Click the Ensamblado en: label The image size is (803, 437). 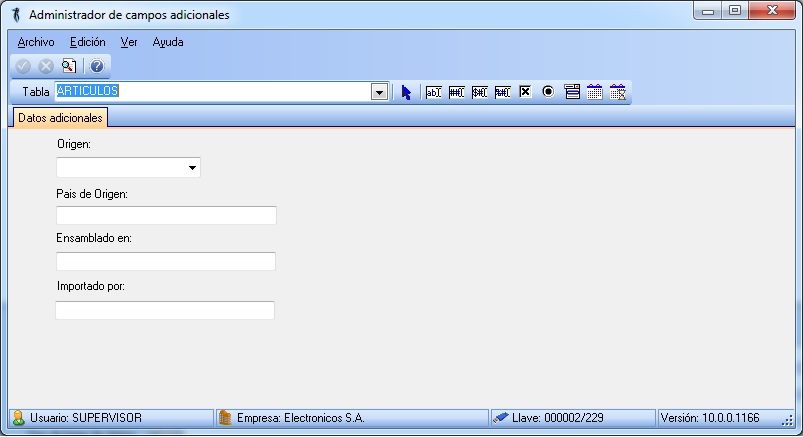94,238
